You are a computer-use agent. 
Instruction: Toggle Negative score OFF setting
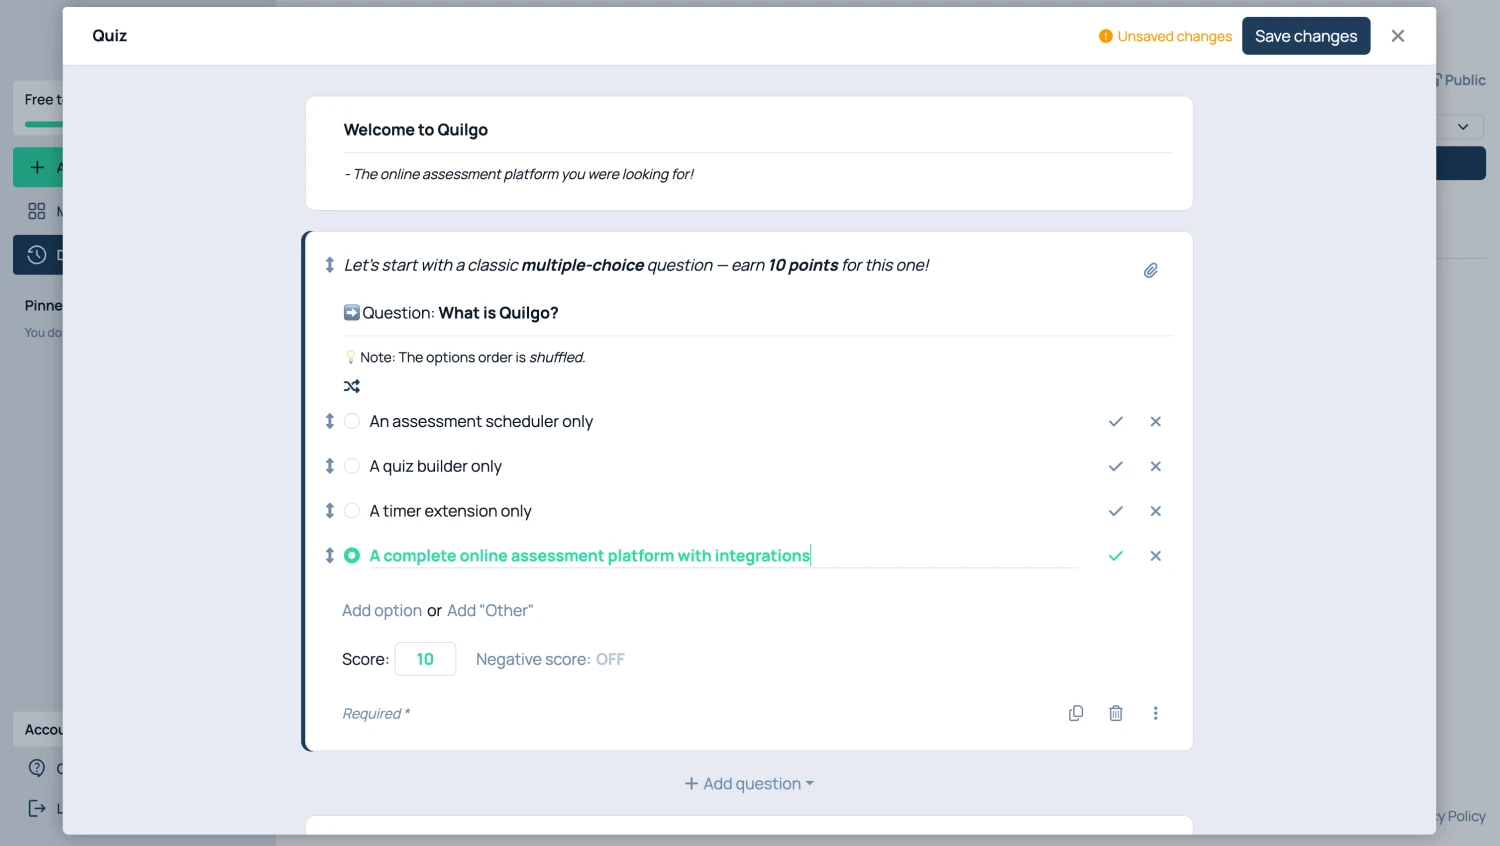click(609, 660)
